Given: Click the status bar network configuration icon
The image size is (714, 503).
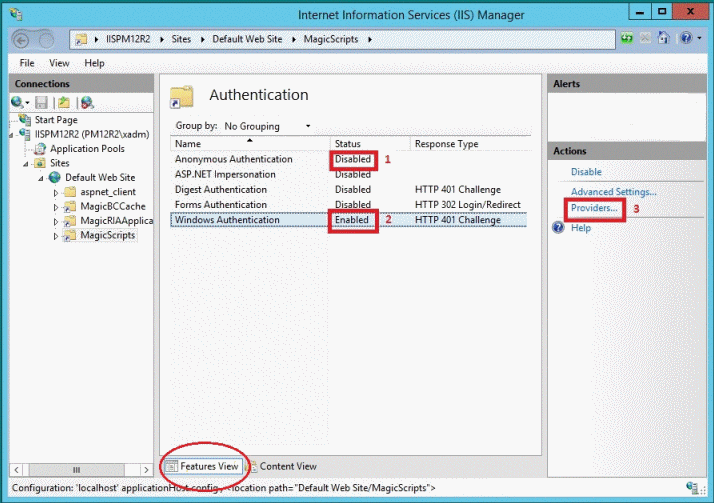Looking at the screenshot, I should [x=692, y=488].
